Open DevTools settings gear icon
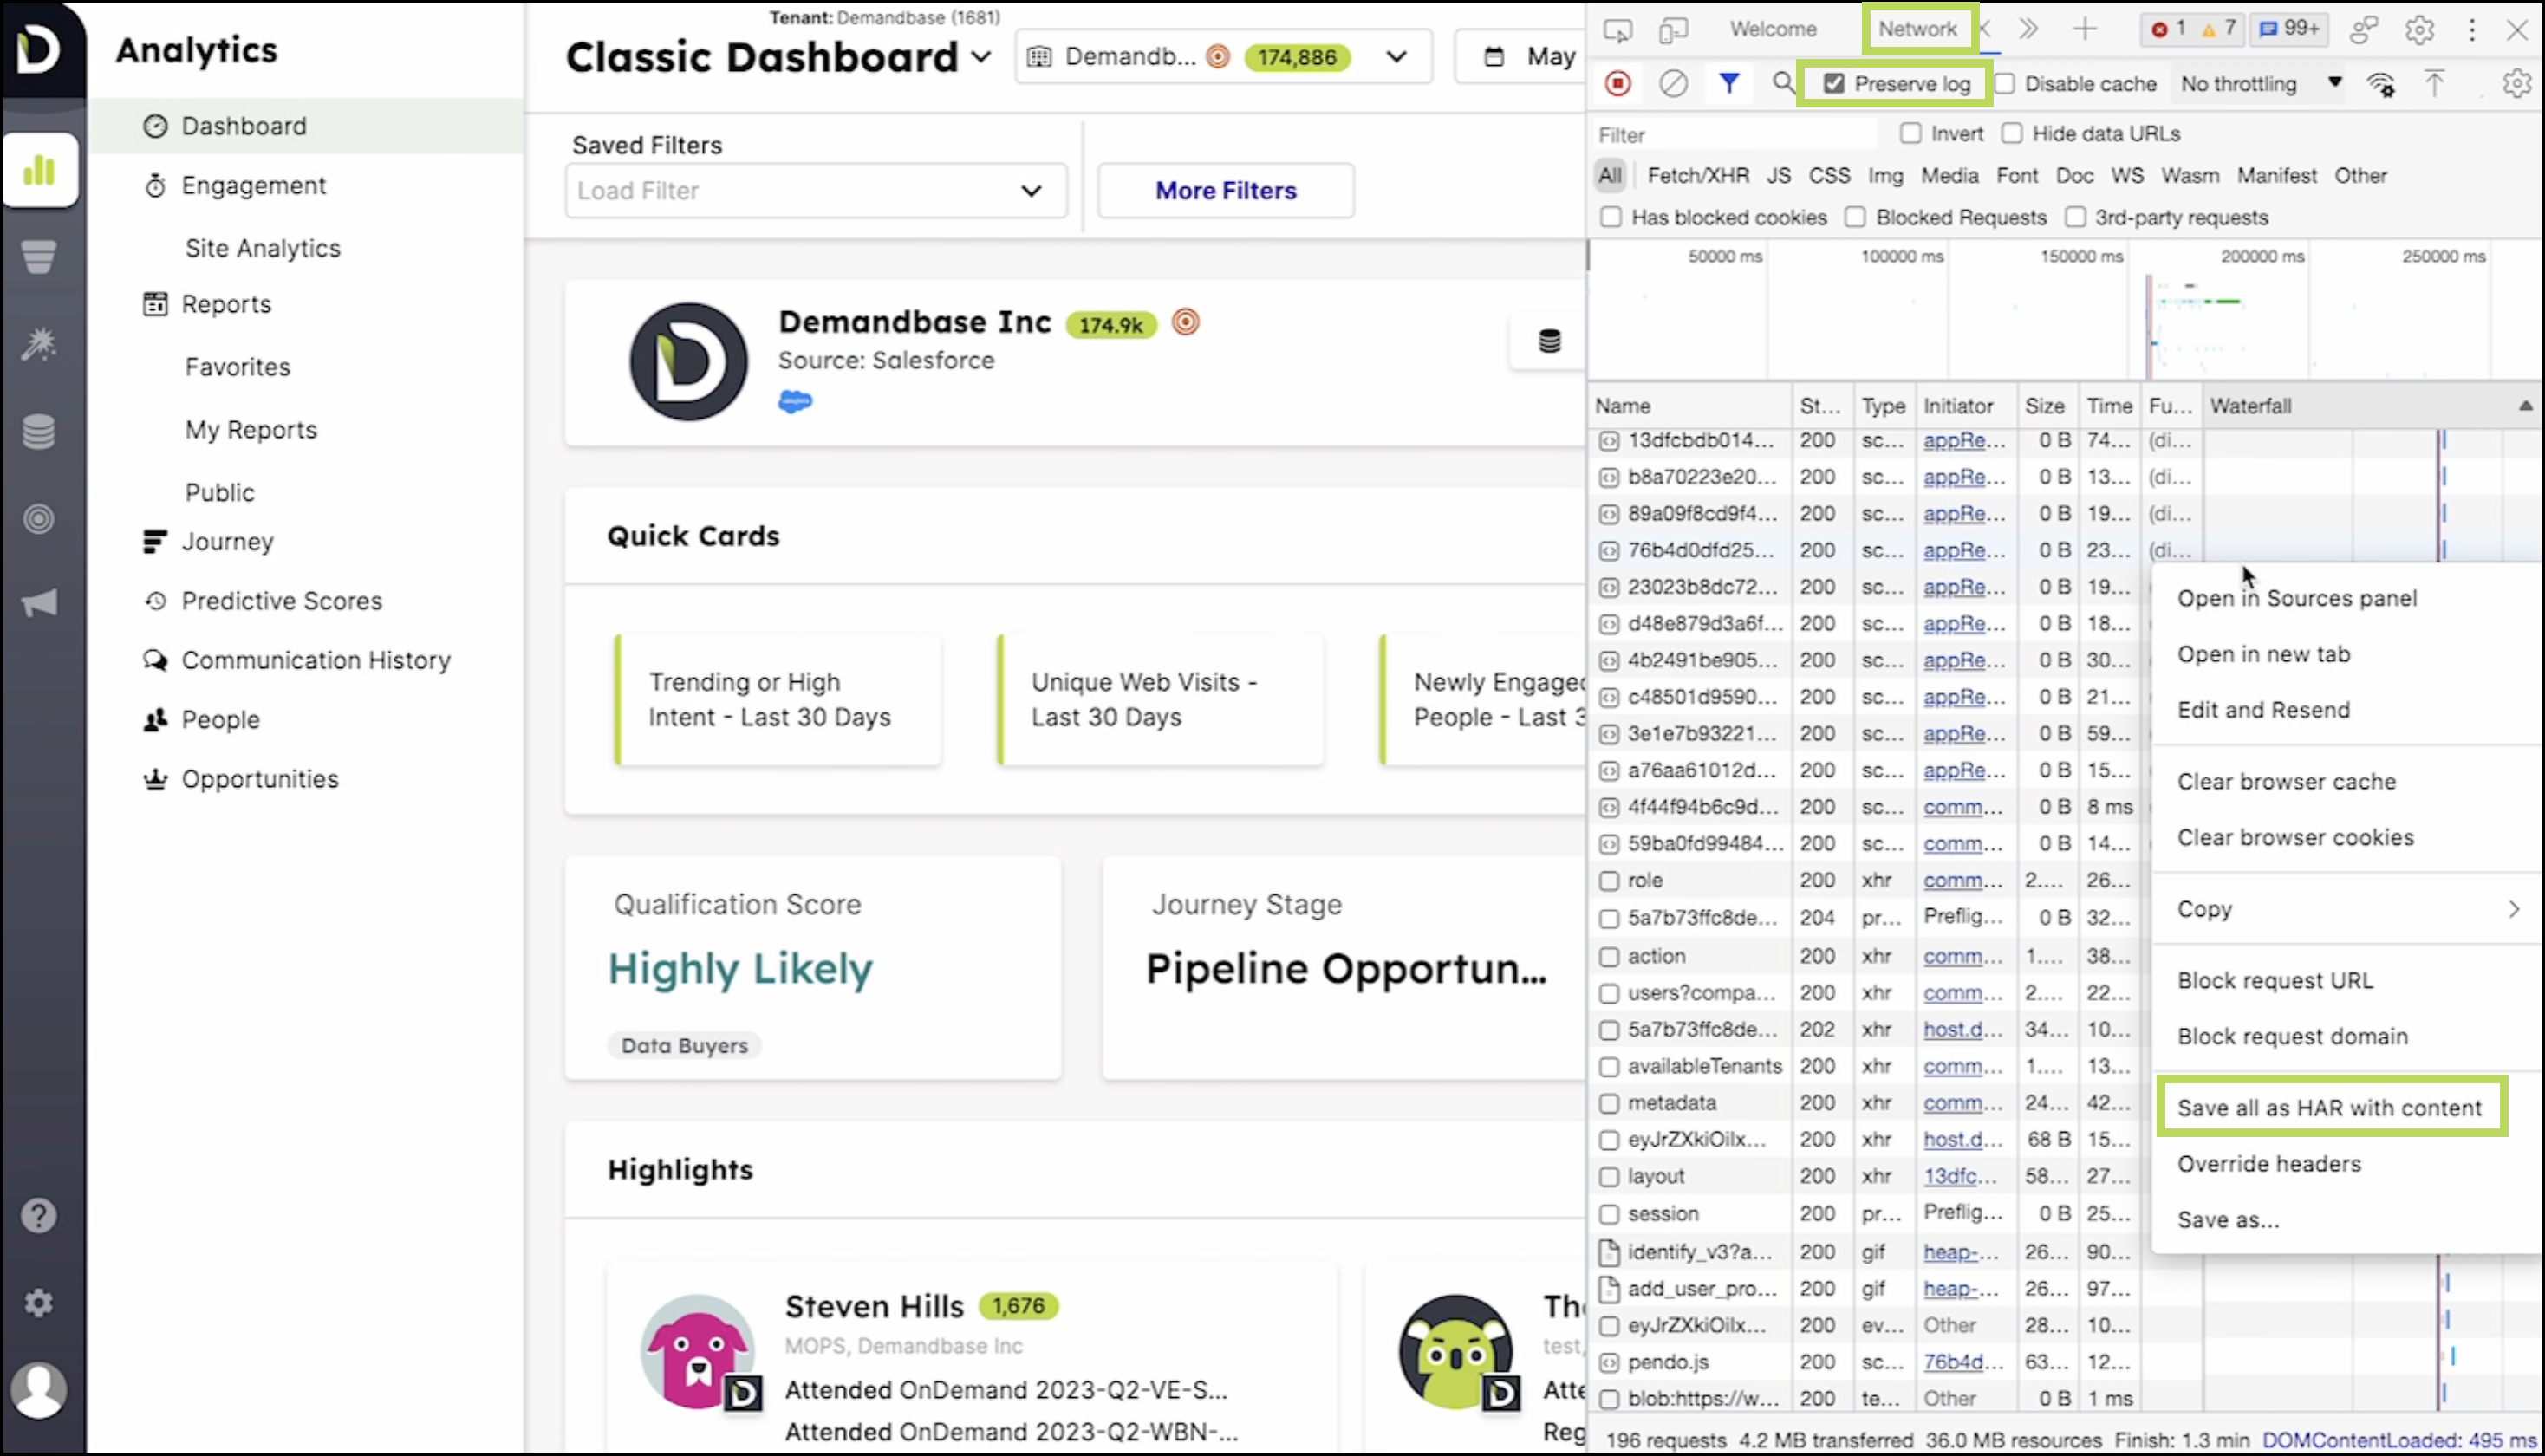Image resolution: width=2545 pixels, height=1456 pixels. click(x=2419, y=30)
